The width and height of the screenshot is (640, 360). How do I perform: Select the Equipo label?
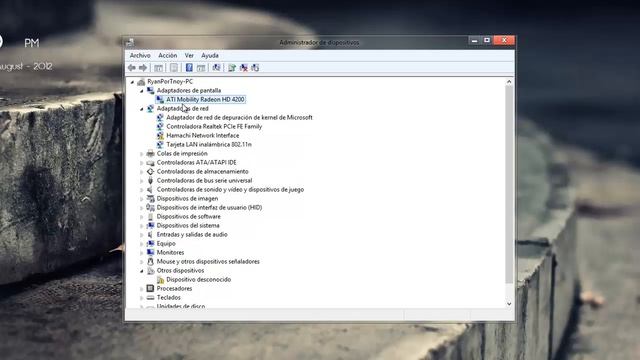coord(166,243)
